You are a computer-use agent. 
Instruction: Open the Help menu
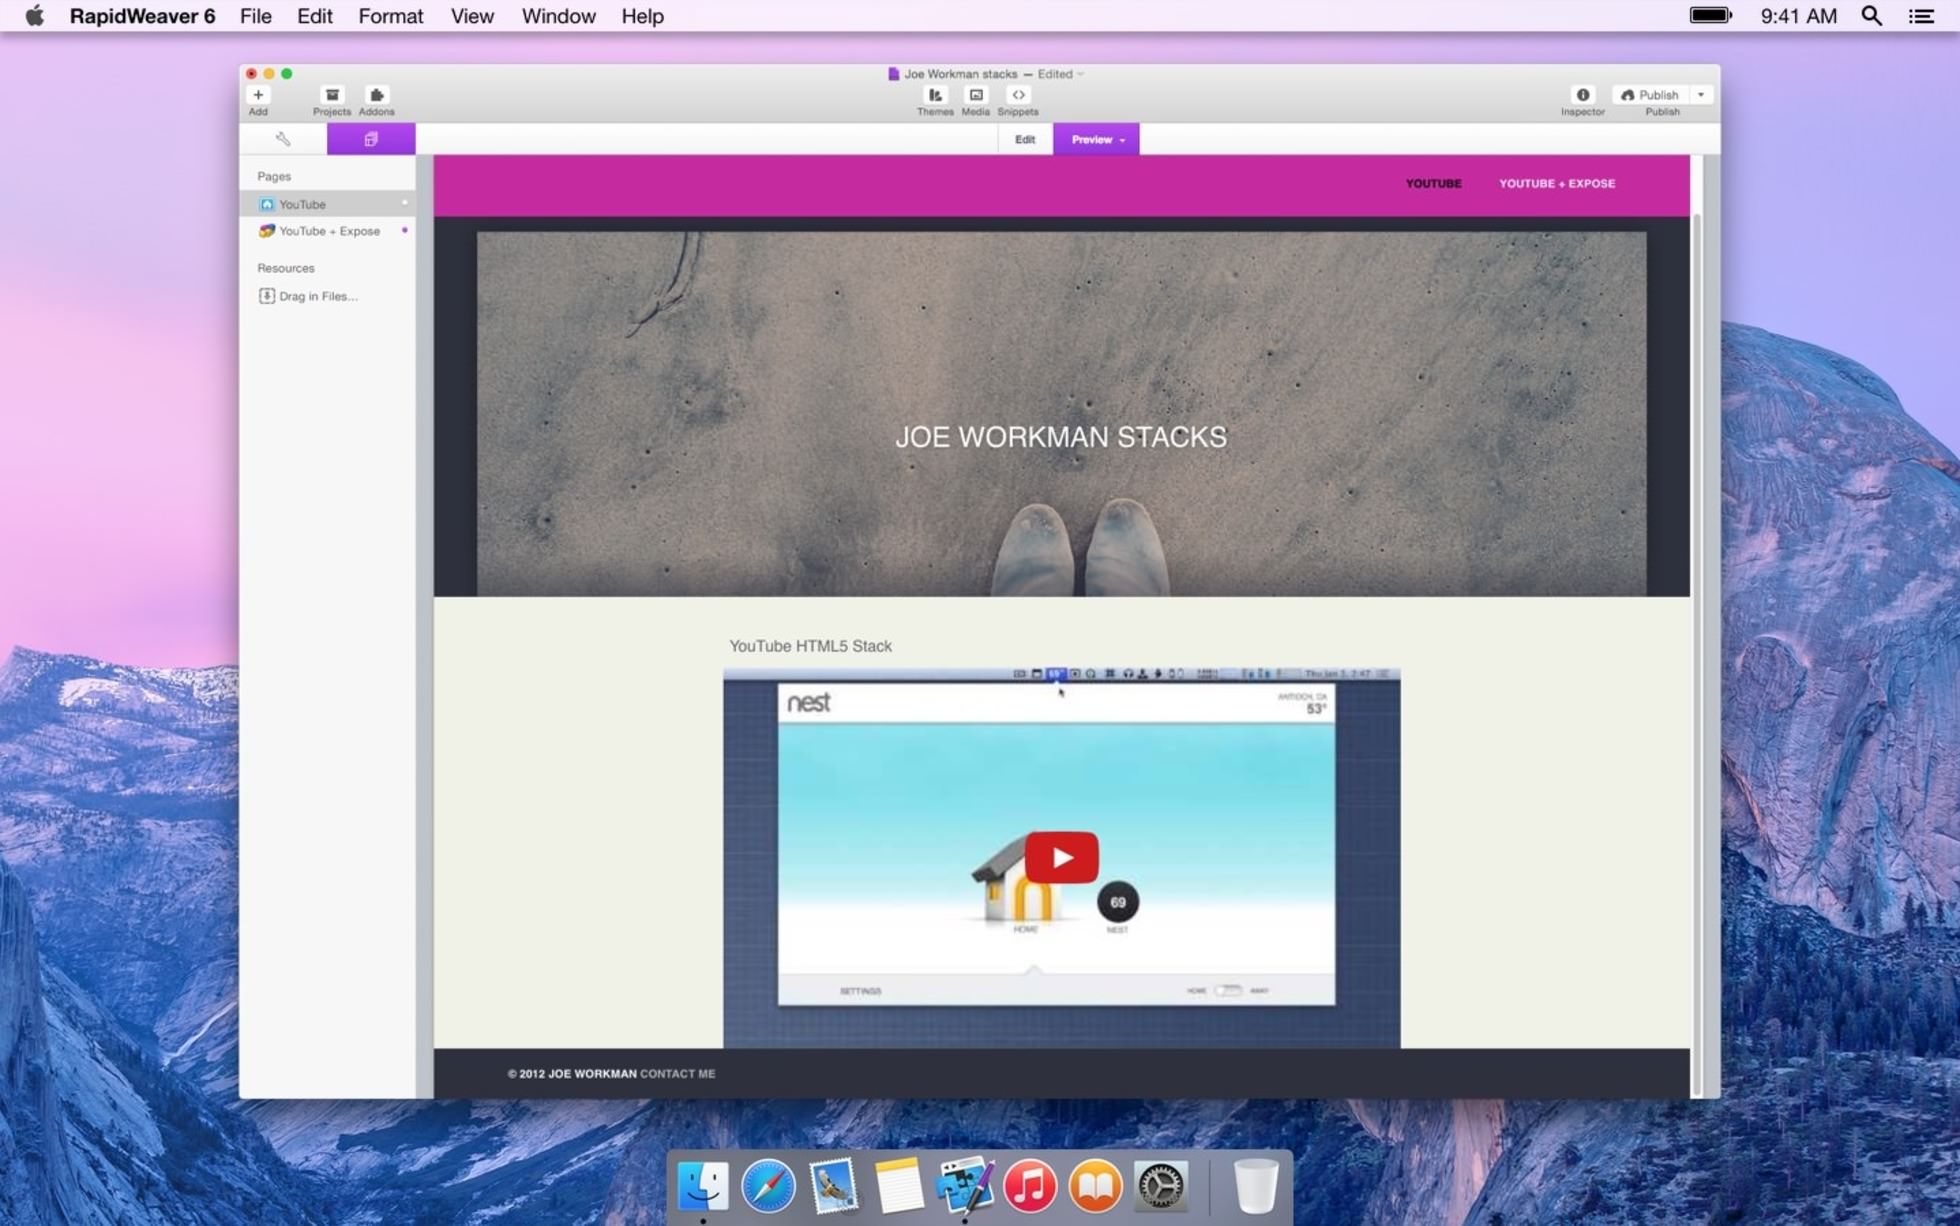pyautogui.click(x=642, y=16)
